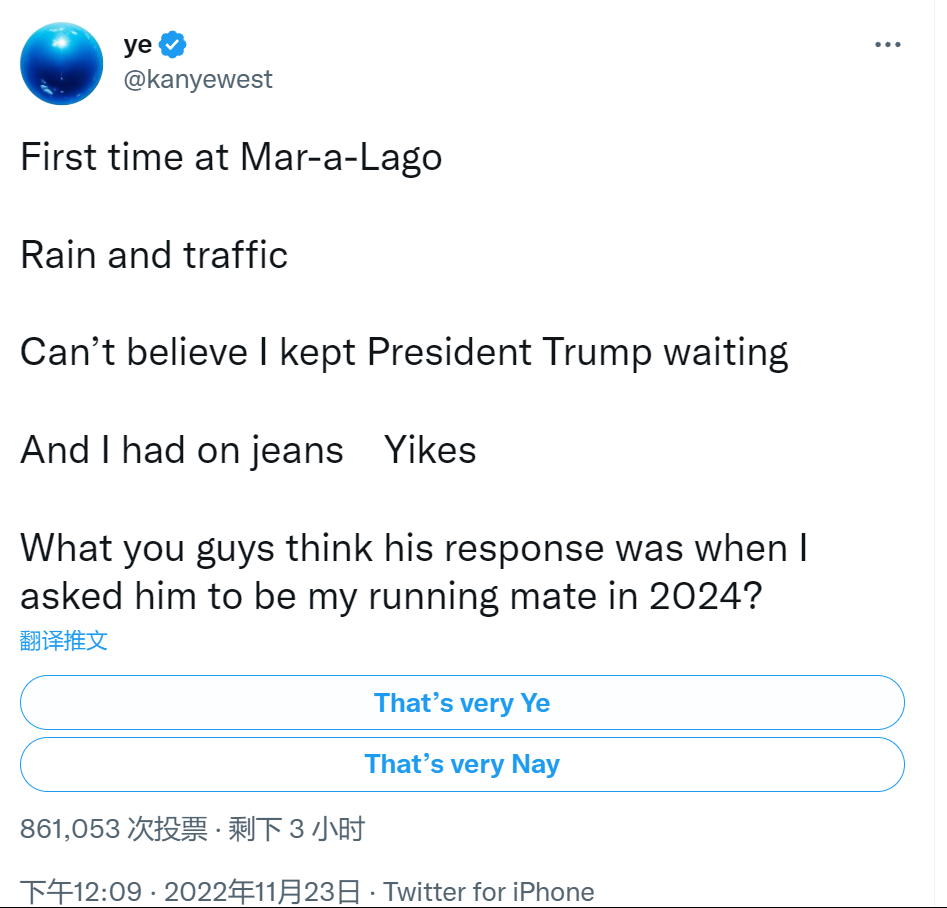This screenshot has width=947, height=908.
Task: Click the blue verified checkmark badge
Action: click(x=172, y=45)
